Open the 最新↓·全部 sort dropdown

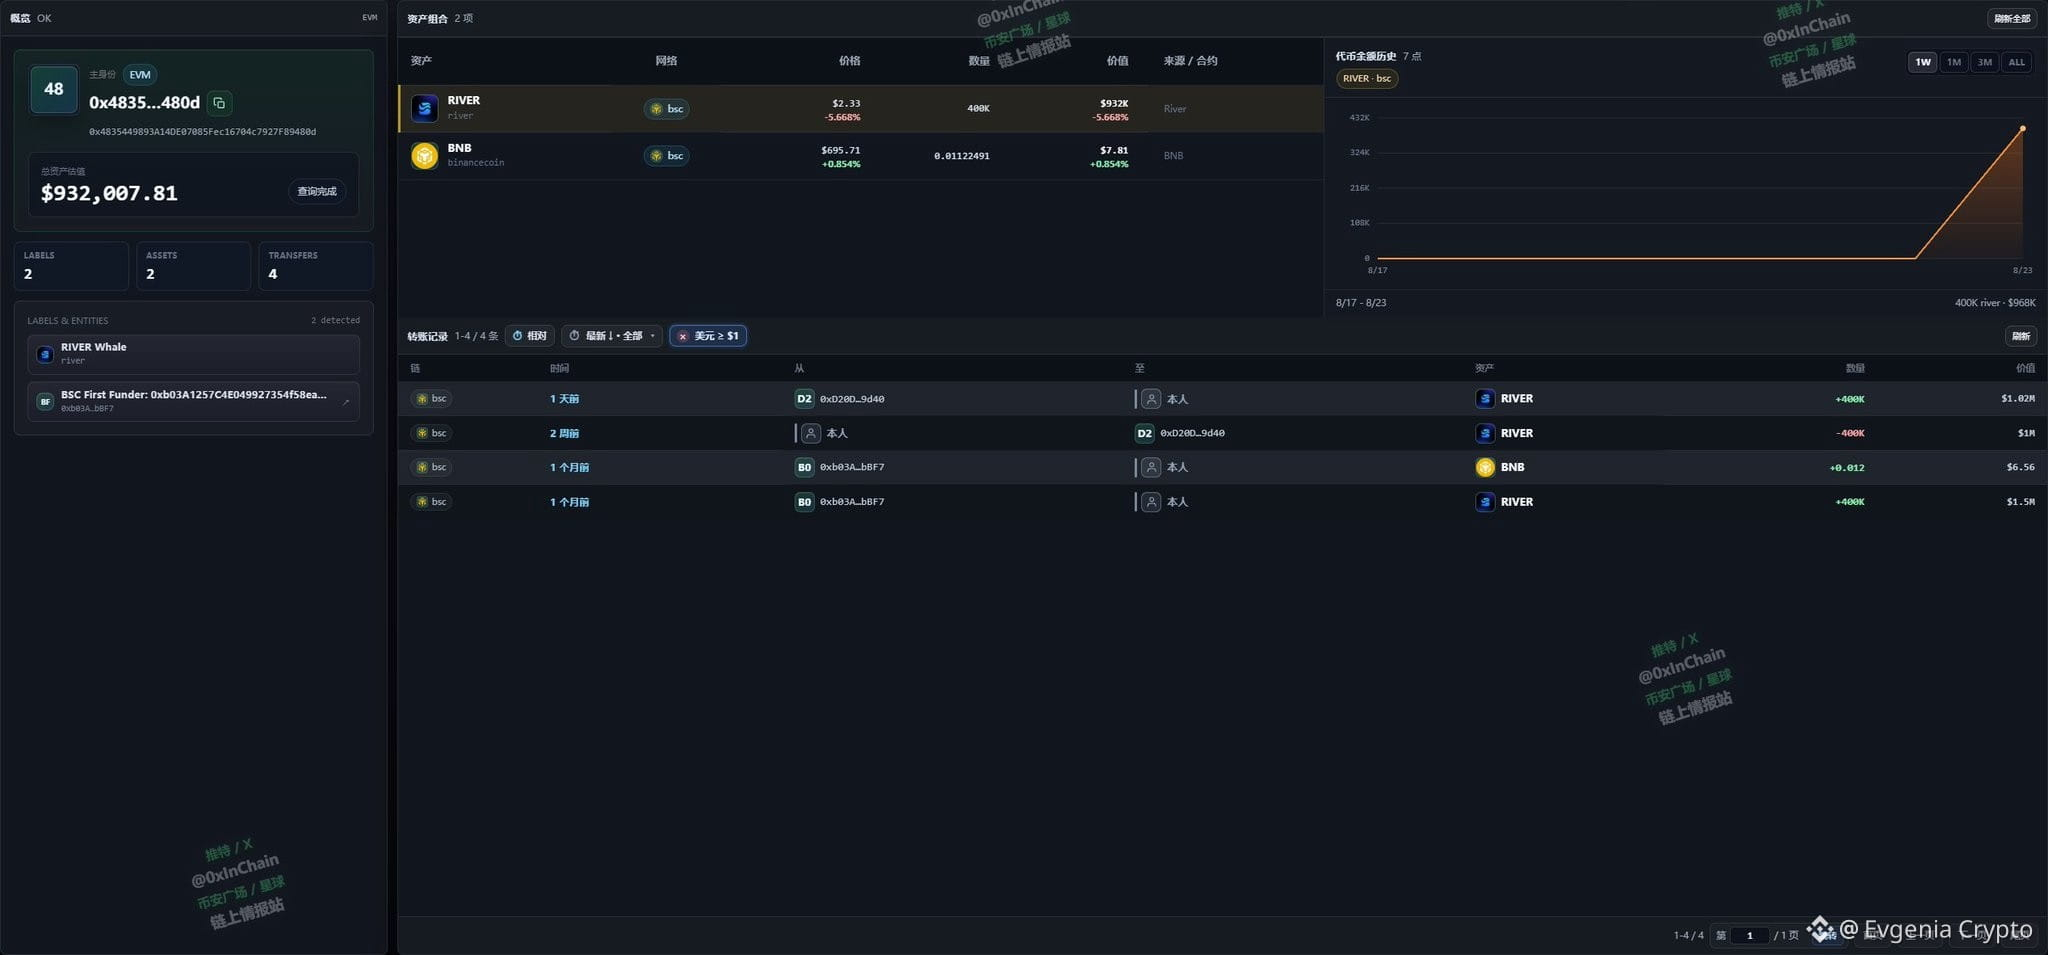click(x=612, y=336)
